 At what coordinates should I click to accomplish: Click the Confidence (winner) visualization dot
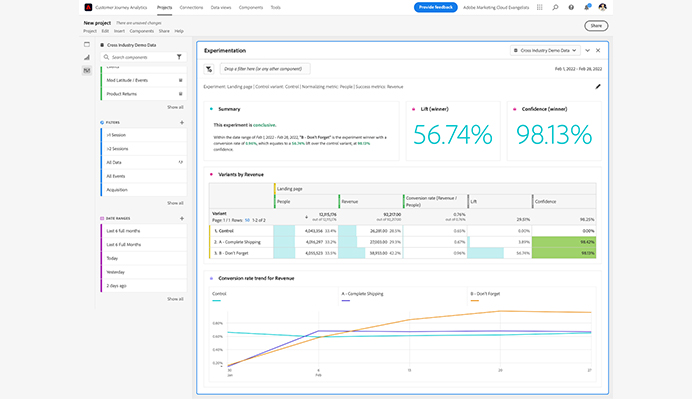515,109
